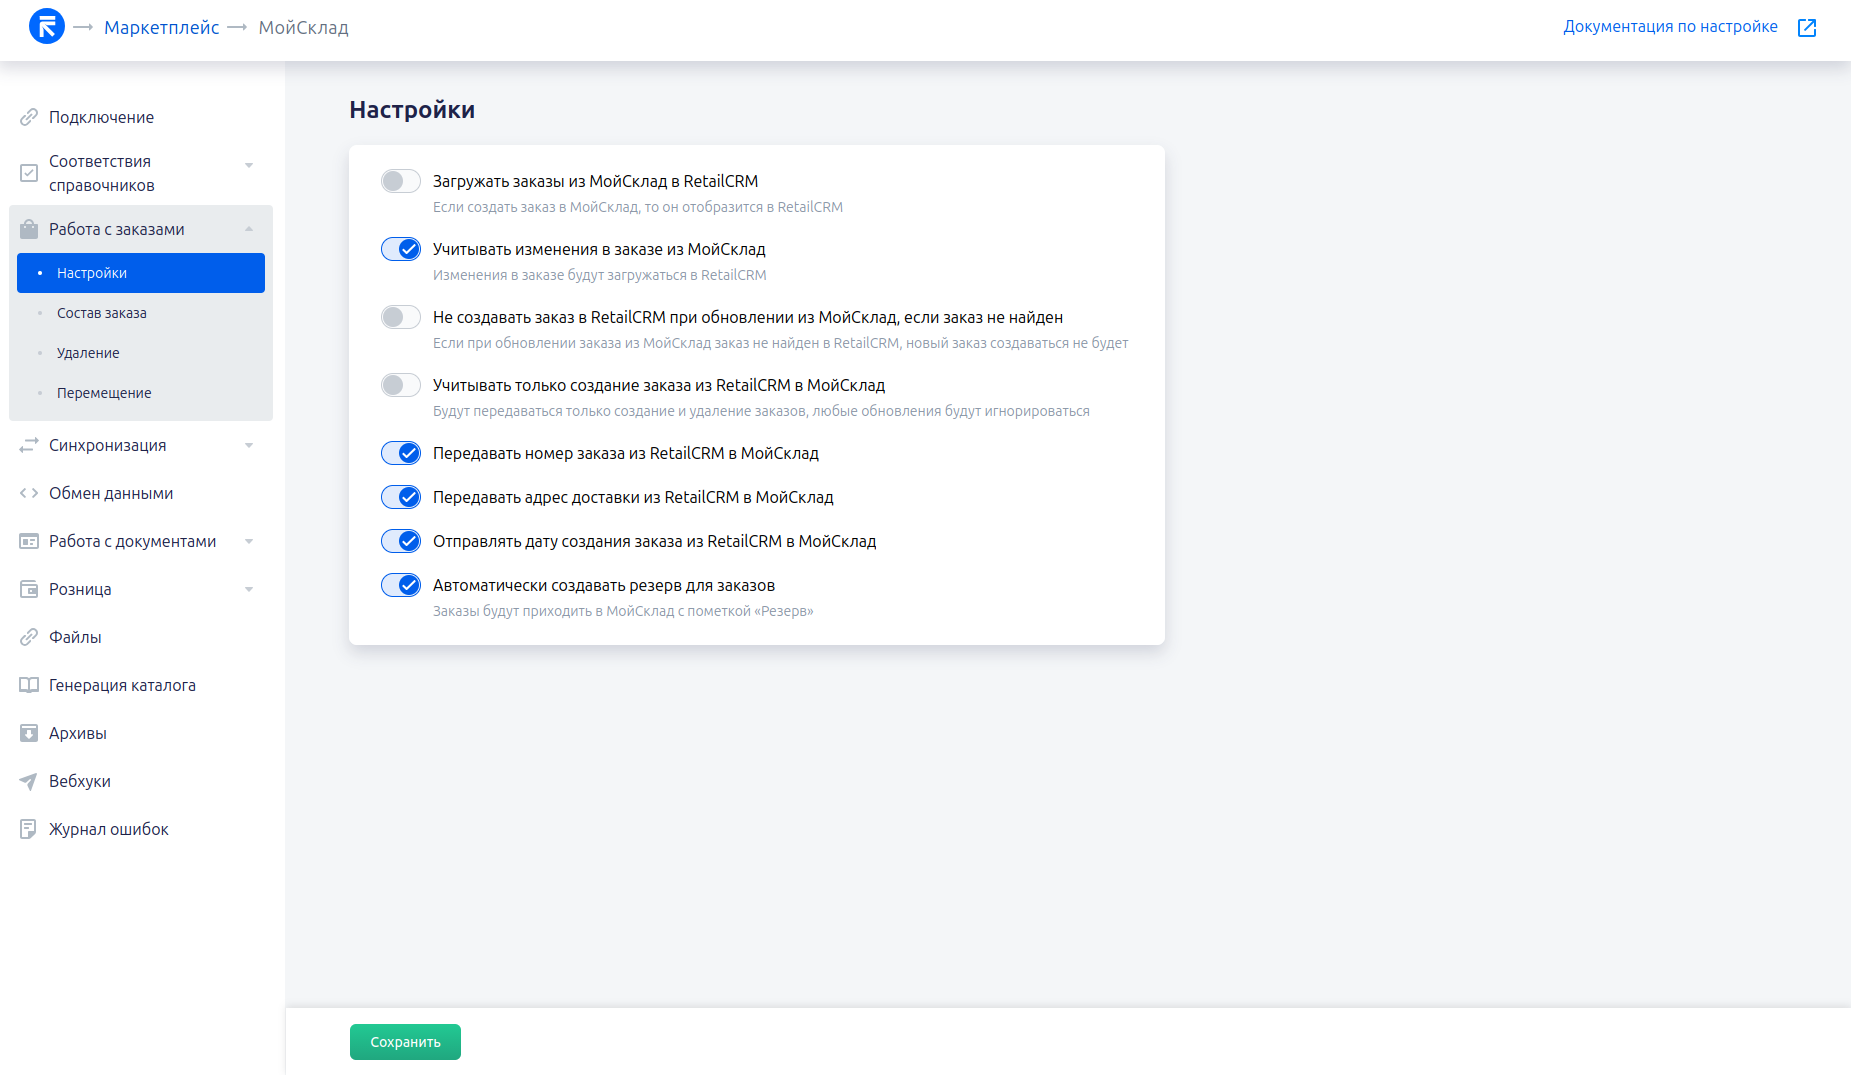1851x1075 pixels.
Task: Click the code brackets icon for Обмен данными
Action: point(29,493)
